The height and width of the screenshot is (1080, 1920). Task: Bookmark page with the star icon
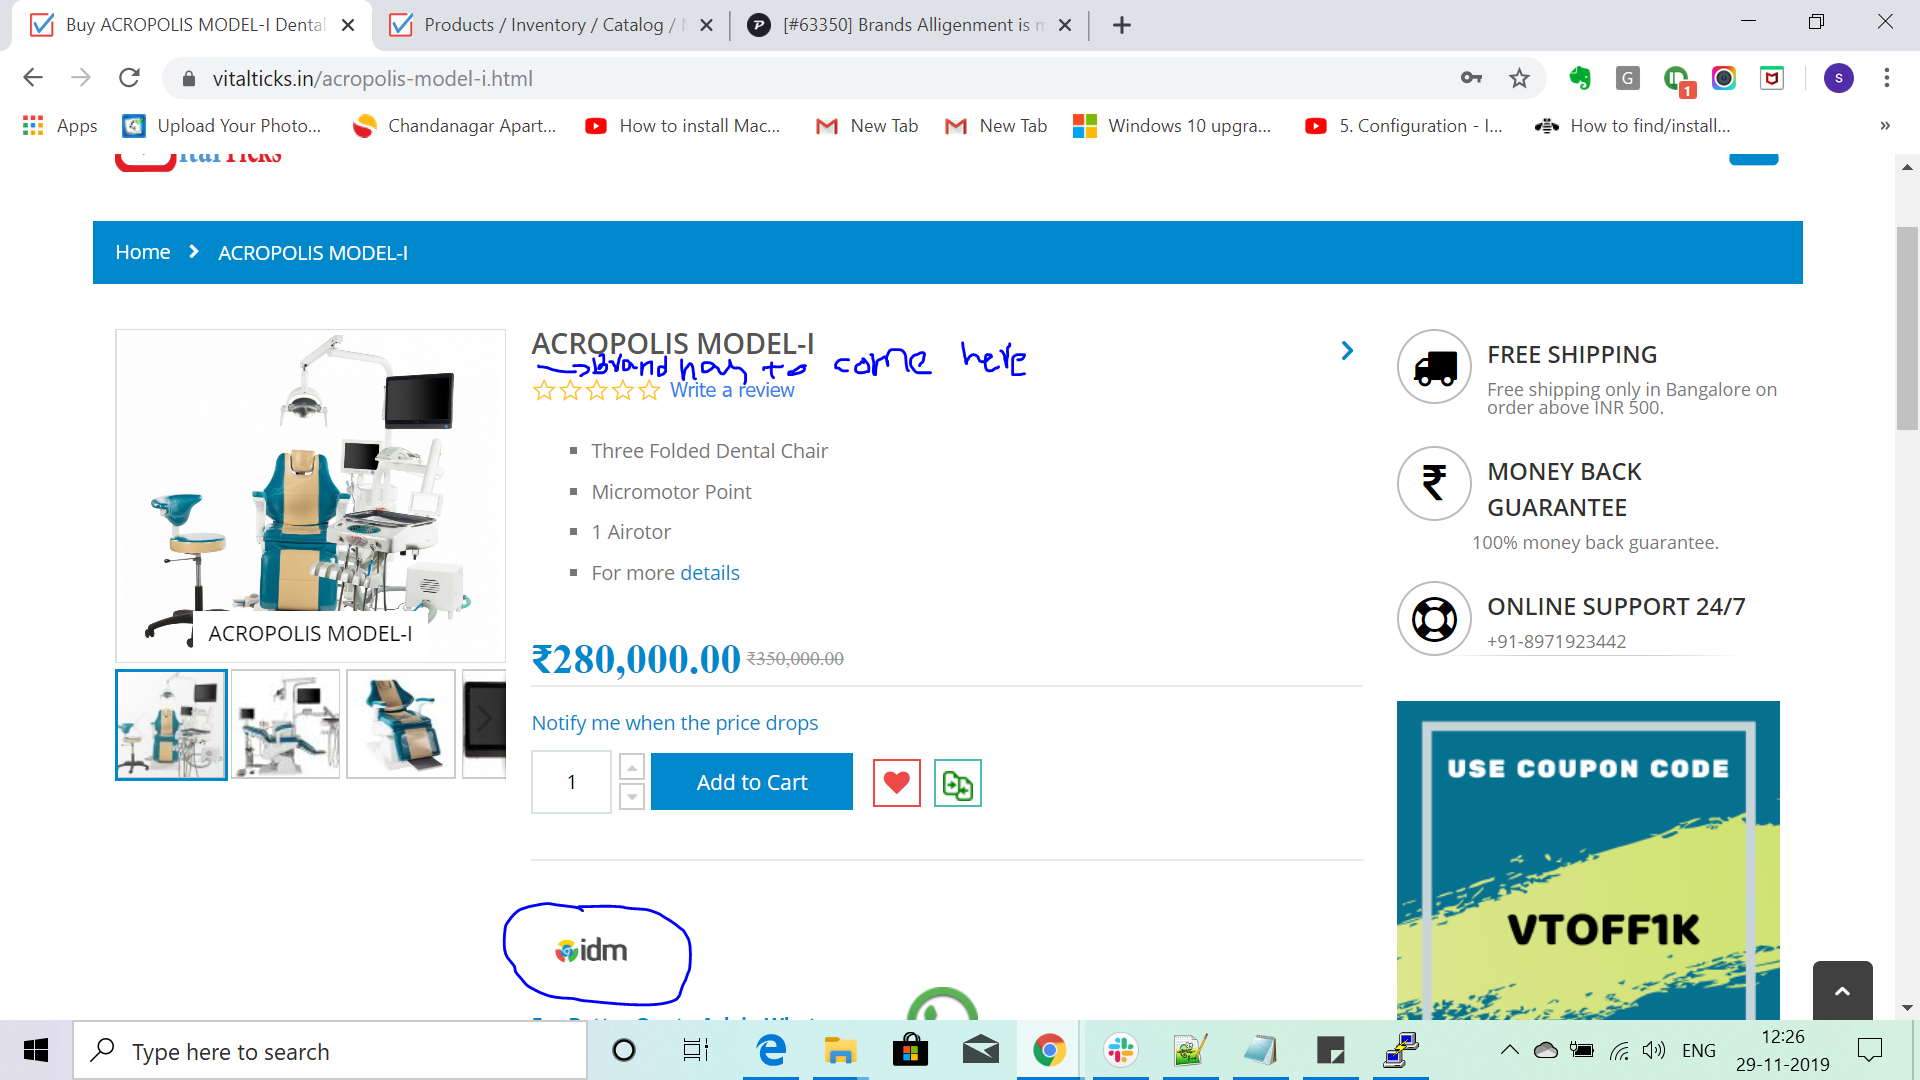tap(1519, 78)
